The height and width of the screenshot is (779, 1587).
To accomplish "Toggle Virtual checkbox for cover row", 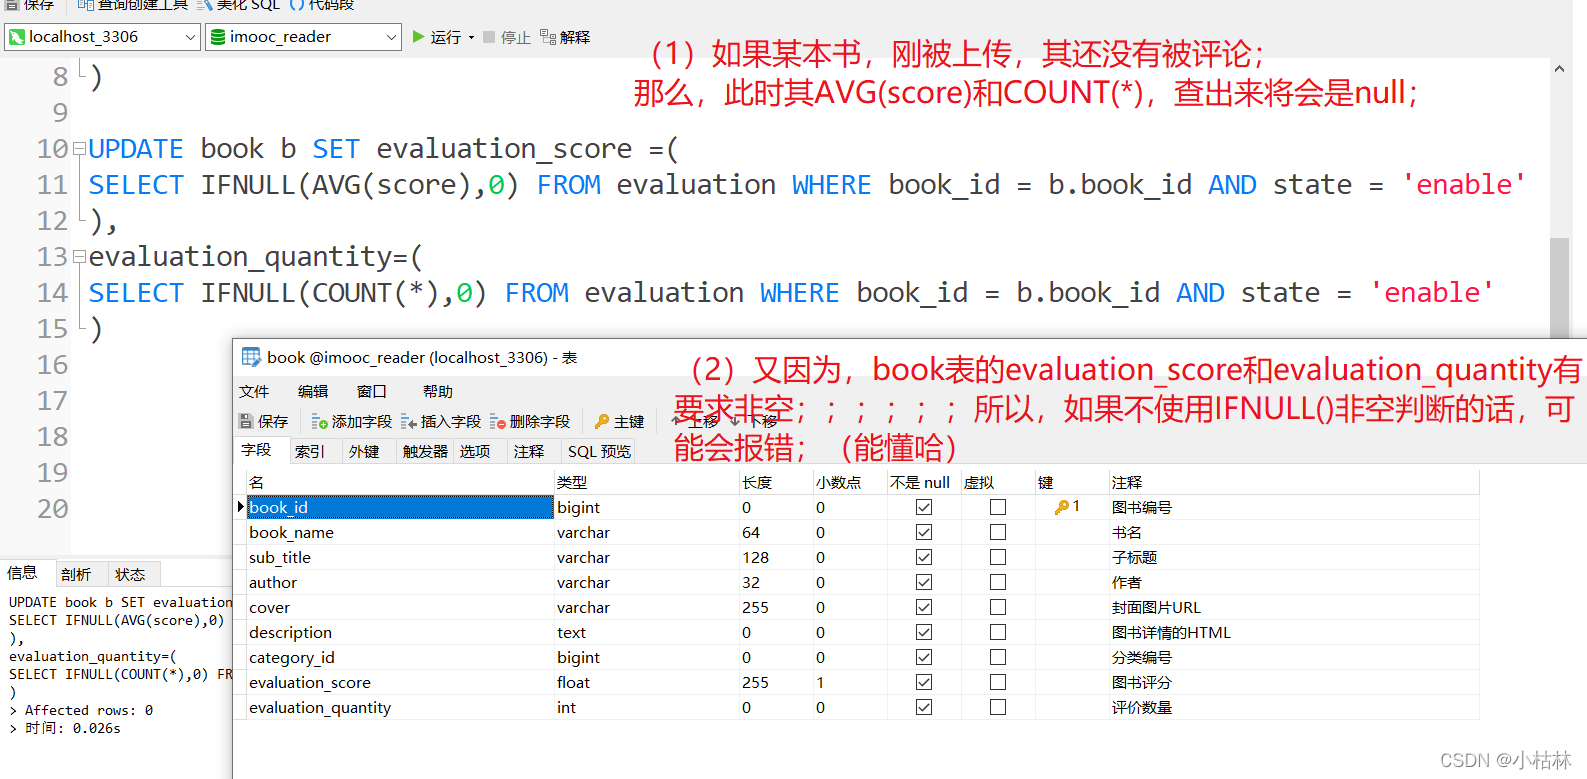I will click(x=998, y=607).
